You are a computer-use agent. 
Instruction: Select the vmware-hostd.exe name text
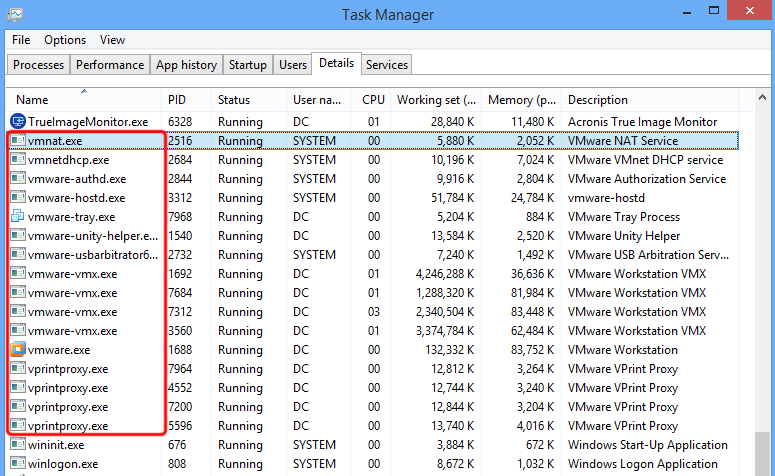pos(77,198)
